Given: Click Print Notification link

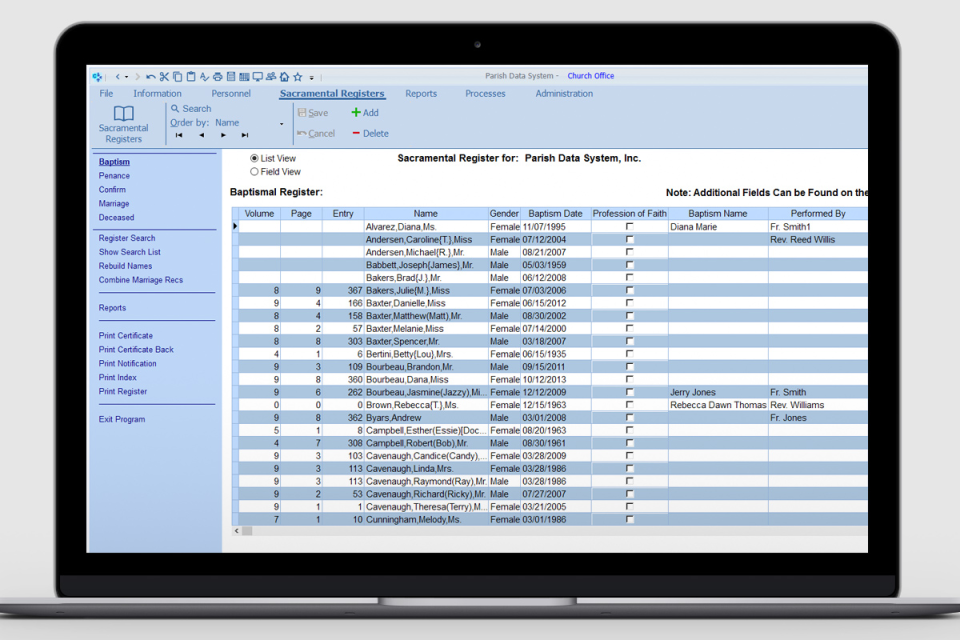Looking at the screenshot, I should [127, 364].
